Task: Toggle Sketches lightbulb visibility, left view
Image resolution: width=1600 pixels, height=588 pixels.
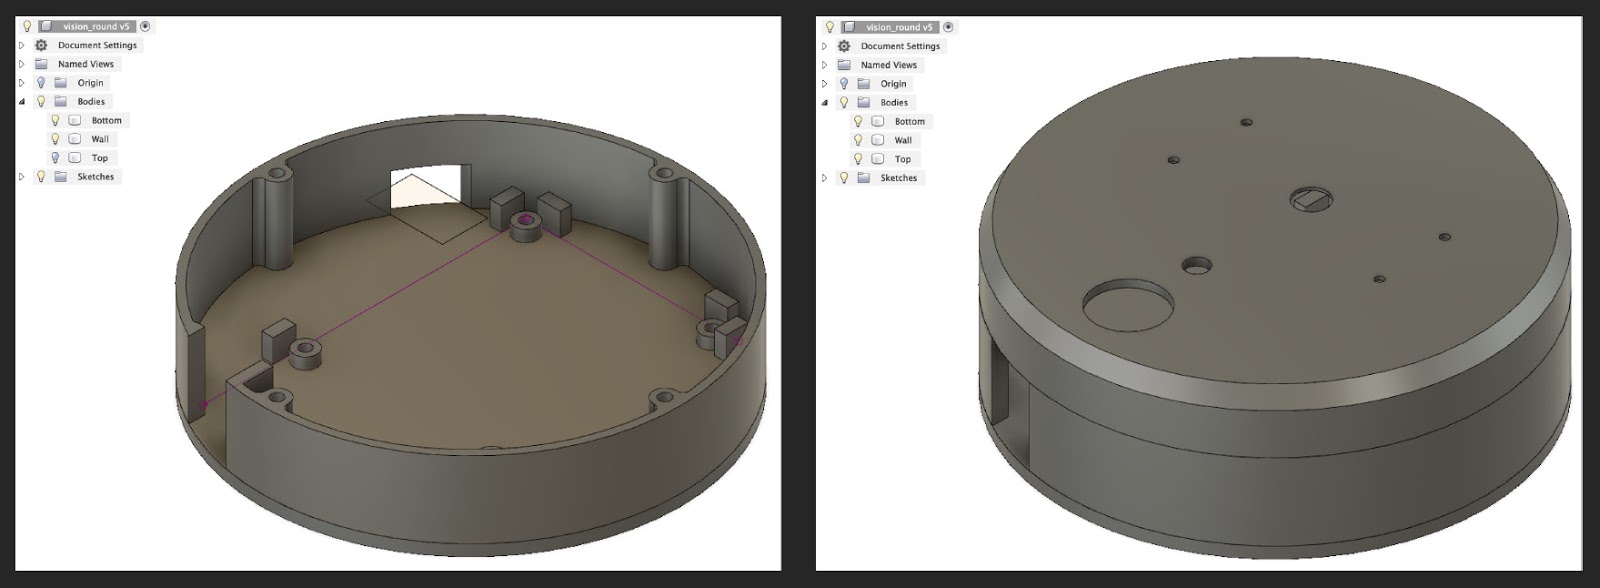Action: pos(41,176)
